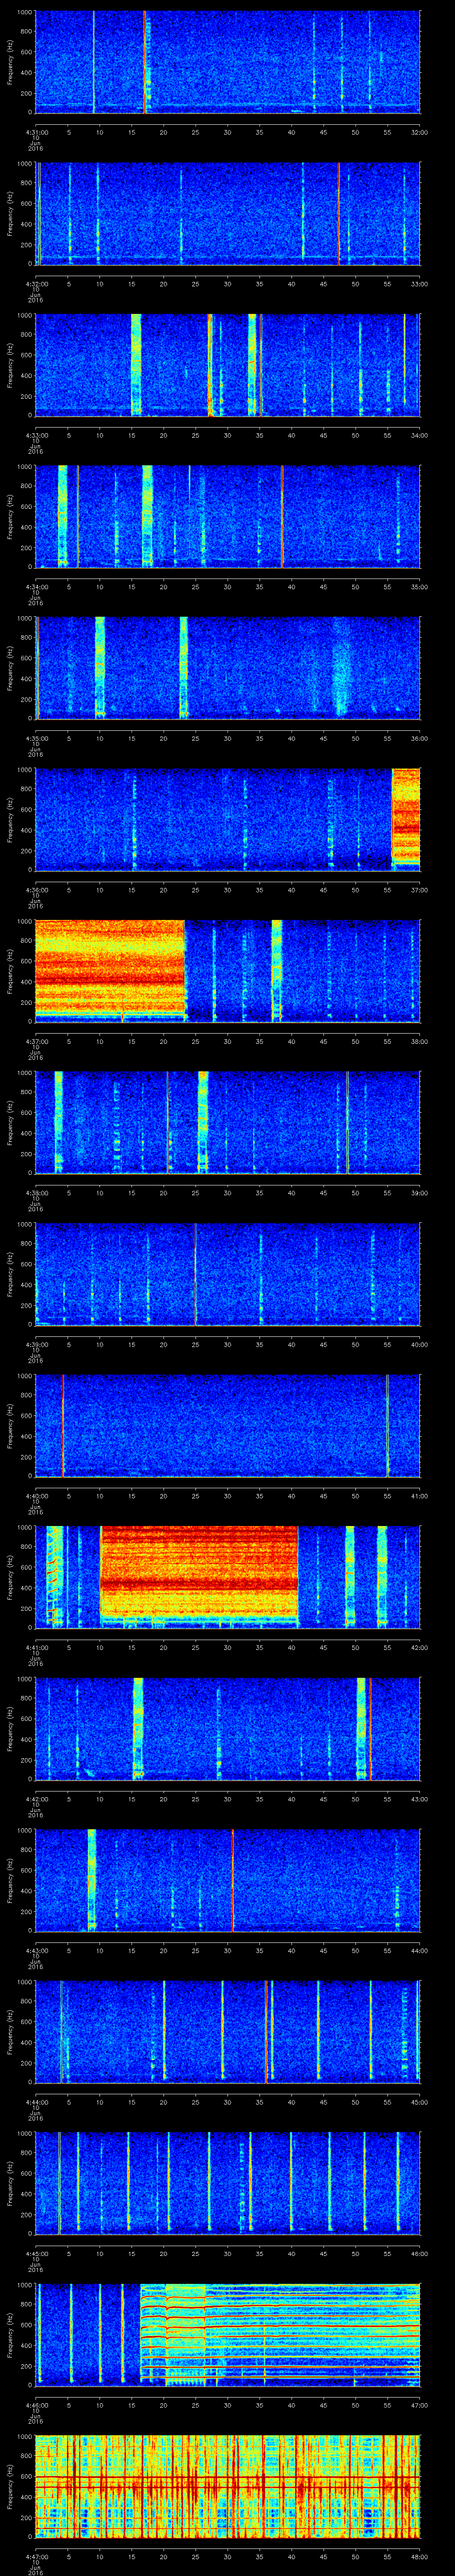Click the 4:47:00 start time label

point(36,2556)
